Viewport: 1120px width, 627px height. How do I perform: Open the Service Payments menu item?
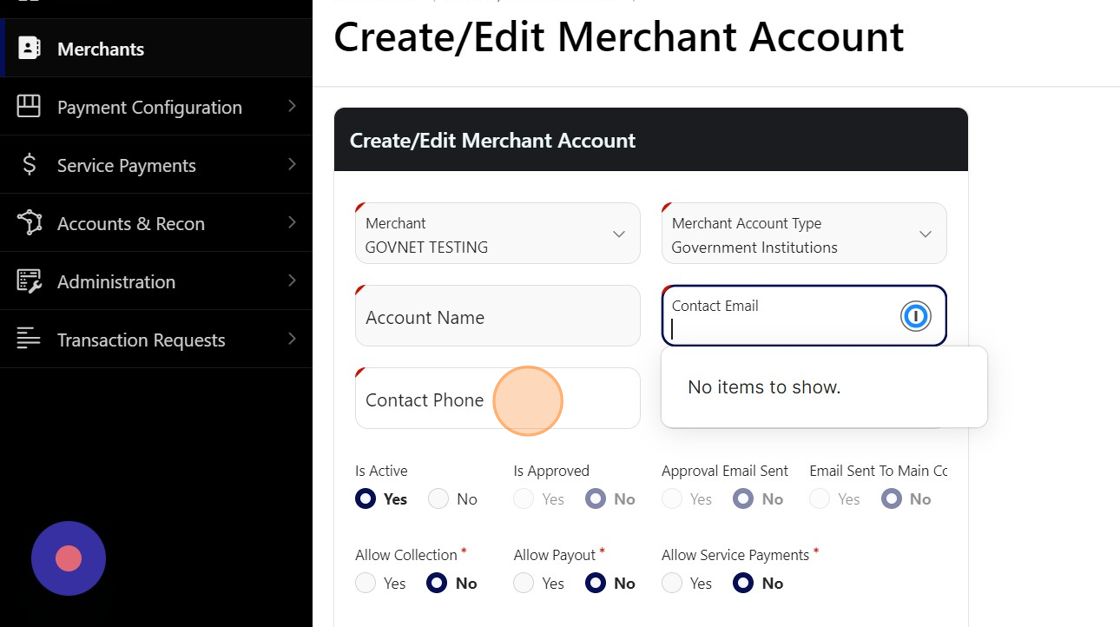126,165
